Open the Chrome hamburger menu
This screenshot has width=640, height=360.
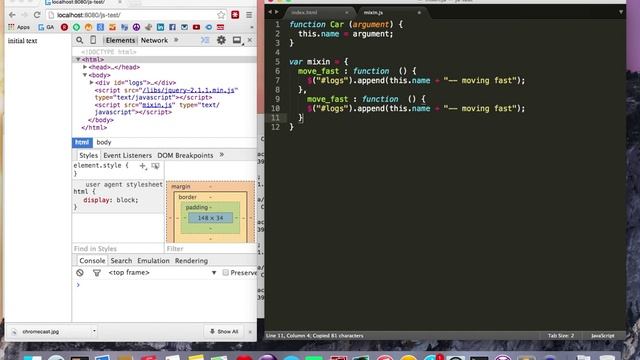pos(249,15)
